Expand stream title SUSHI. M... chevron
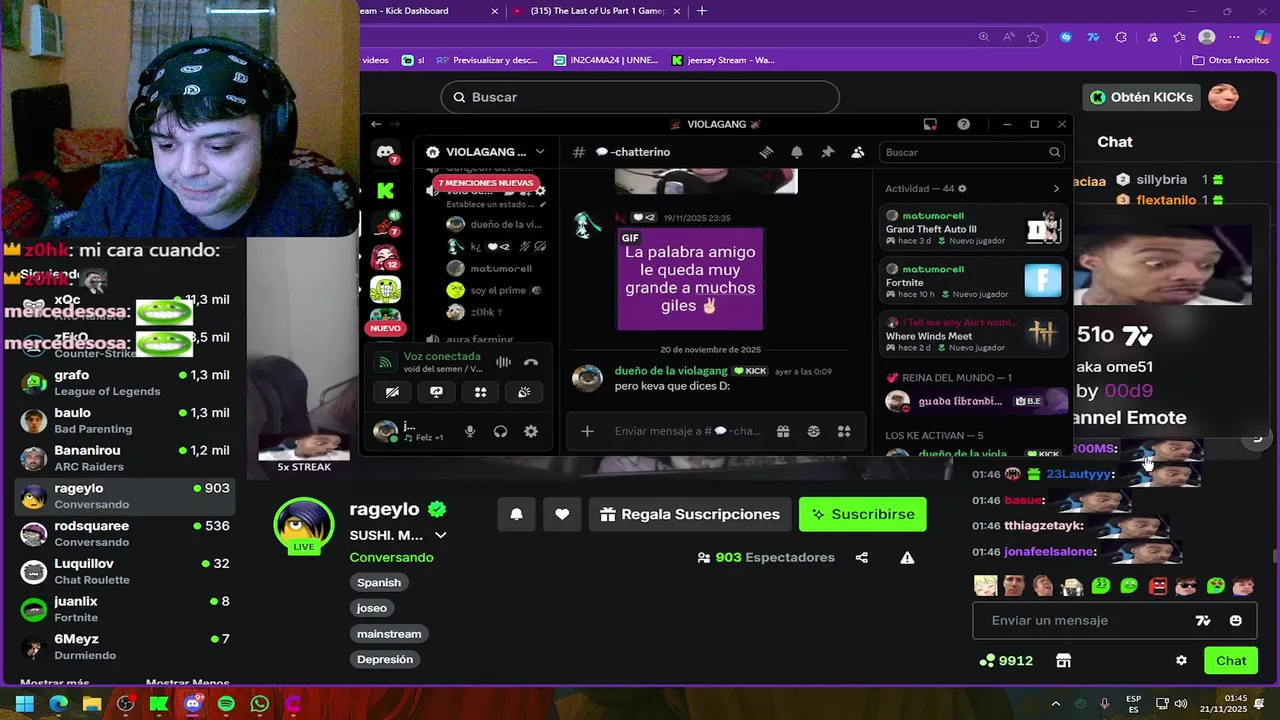Image resolution: width=1280 pixels, height=720 pixels. click(x=440, y=535)
